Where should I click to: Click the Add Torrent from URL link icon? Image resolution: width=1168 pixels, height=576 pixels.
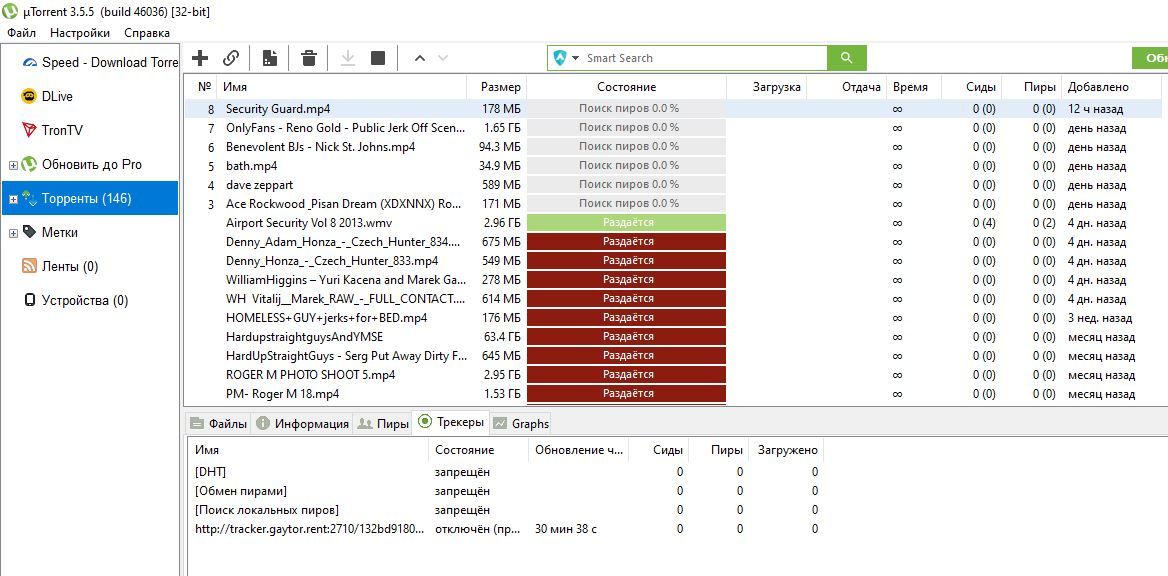point(232,57)
